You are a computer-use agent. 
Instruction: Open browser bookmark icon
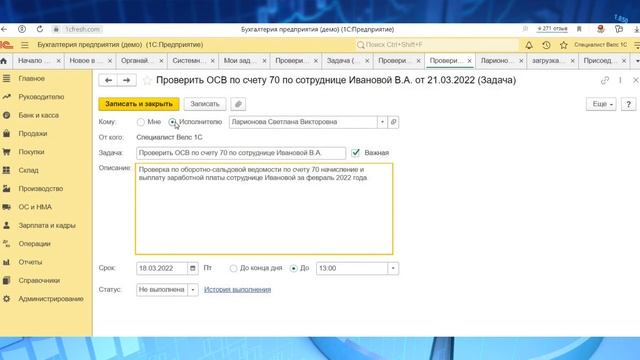[579, 29]
